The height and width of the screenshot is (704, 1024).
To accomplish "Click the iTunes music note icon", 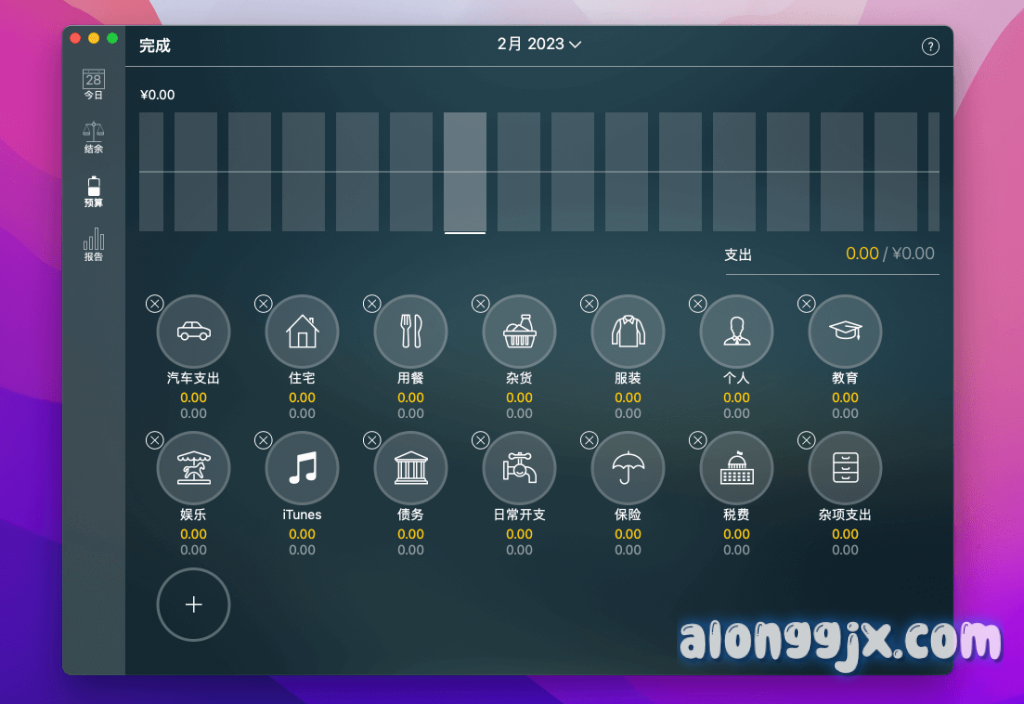I will point(302,468).
